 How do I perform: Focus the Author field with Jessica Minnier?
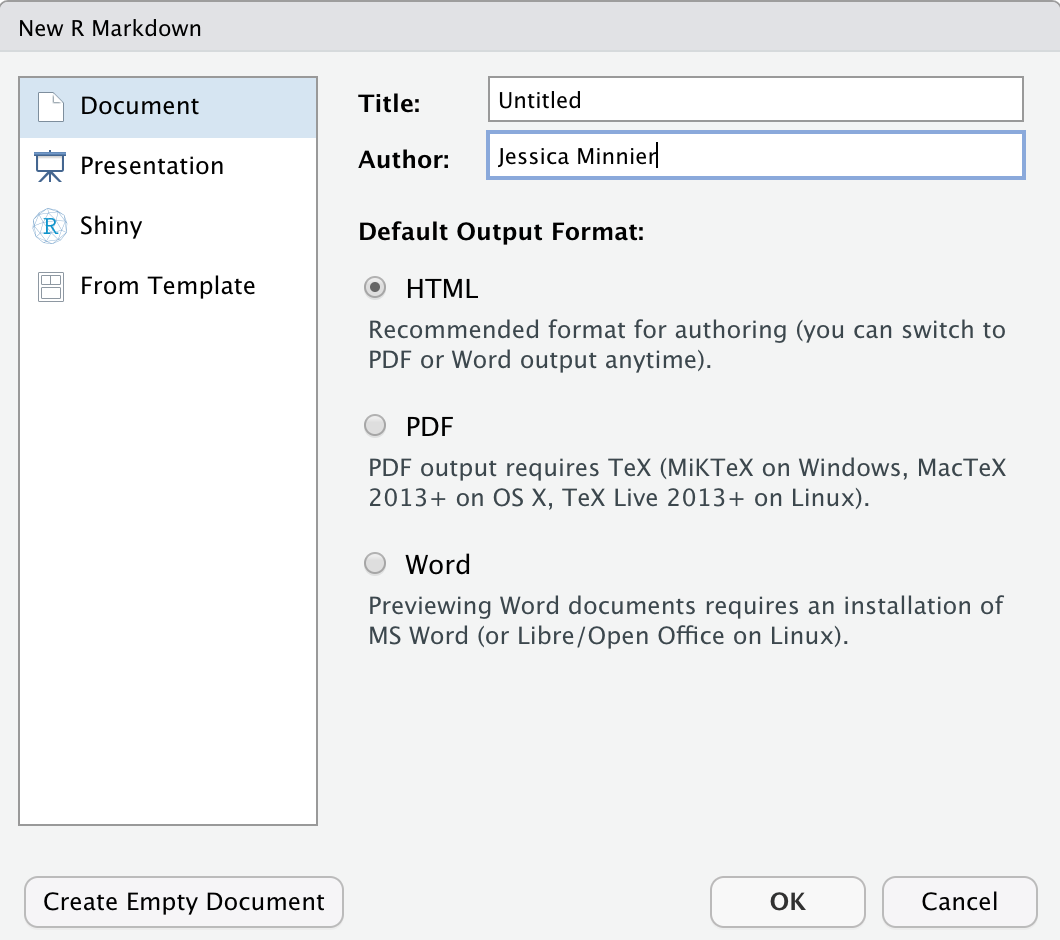pyautogui.click(x=755, y=156)
